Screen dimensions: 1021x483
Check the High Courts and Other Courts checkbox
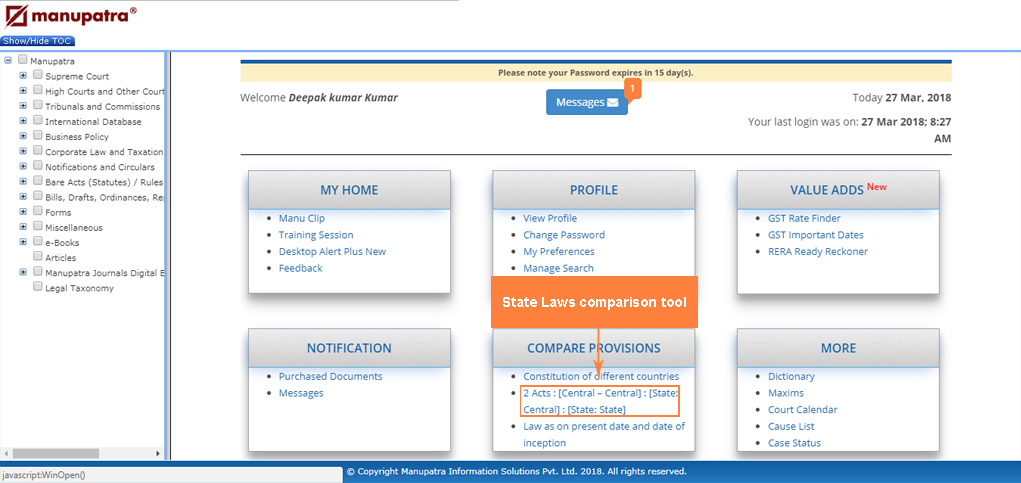[38, 90]
